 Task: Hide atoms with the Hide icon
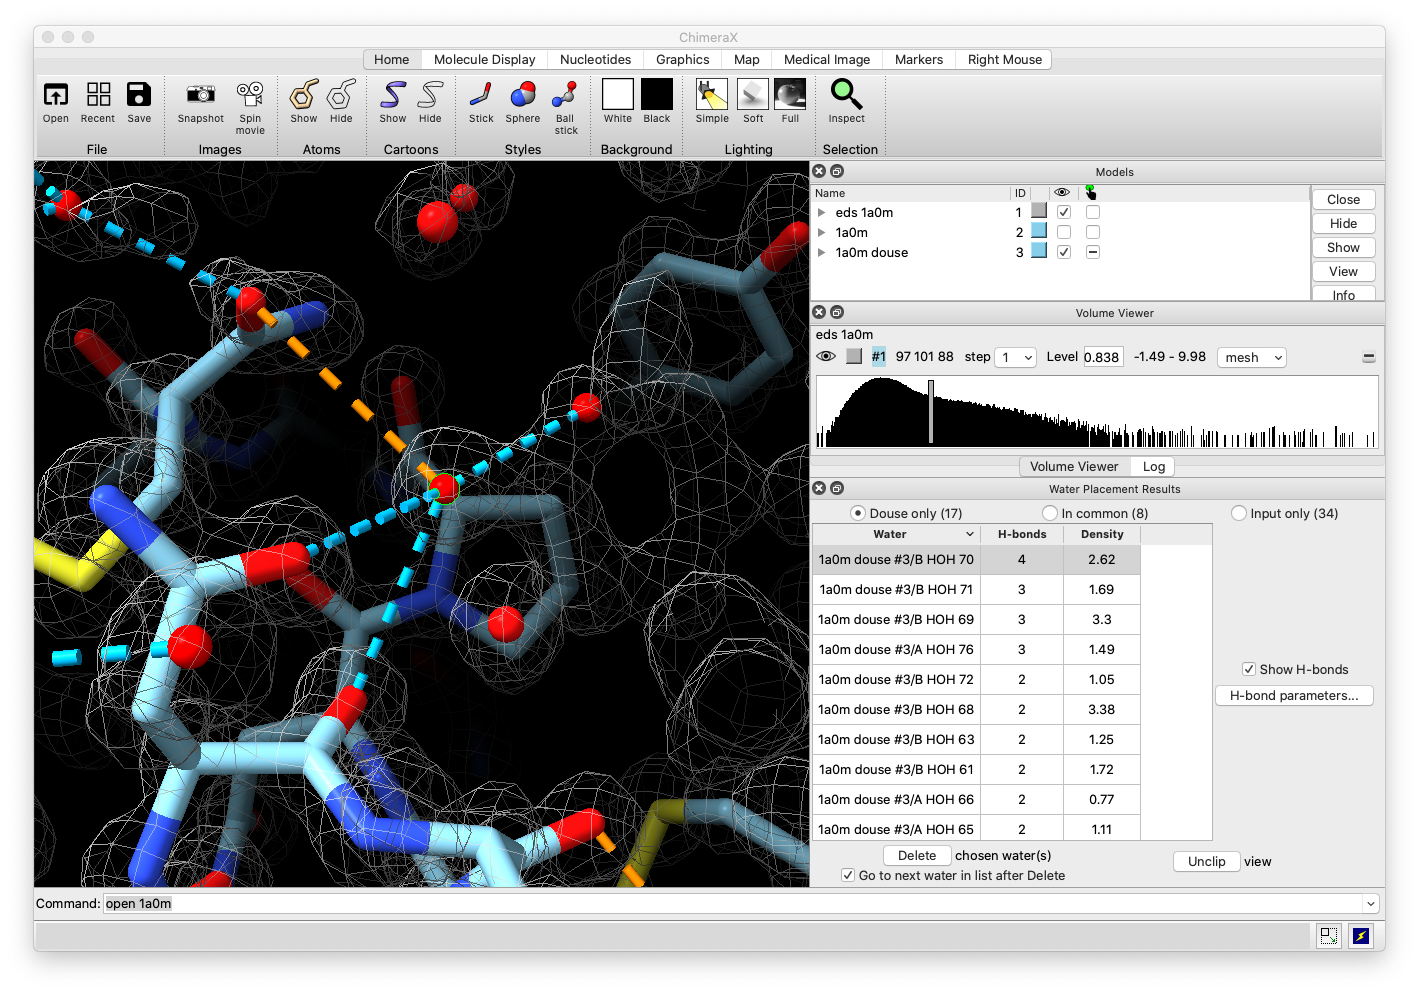coord(341,96)
